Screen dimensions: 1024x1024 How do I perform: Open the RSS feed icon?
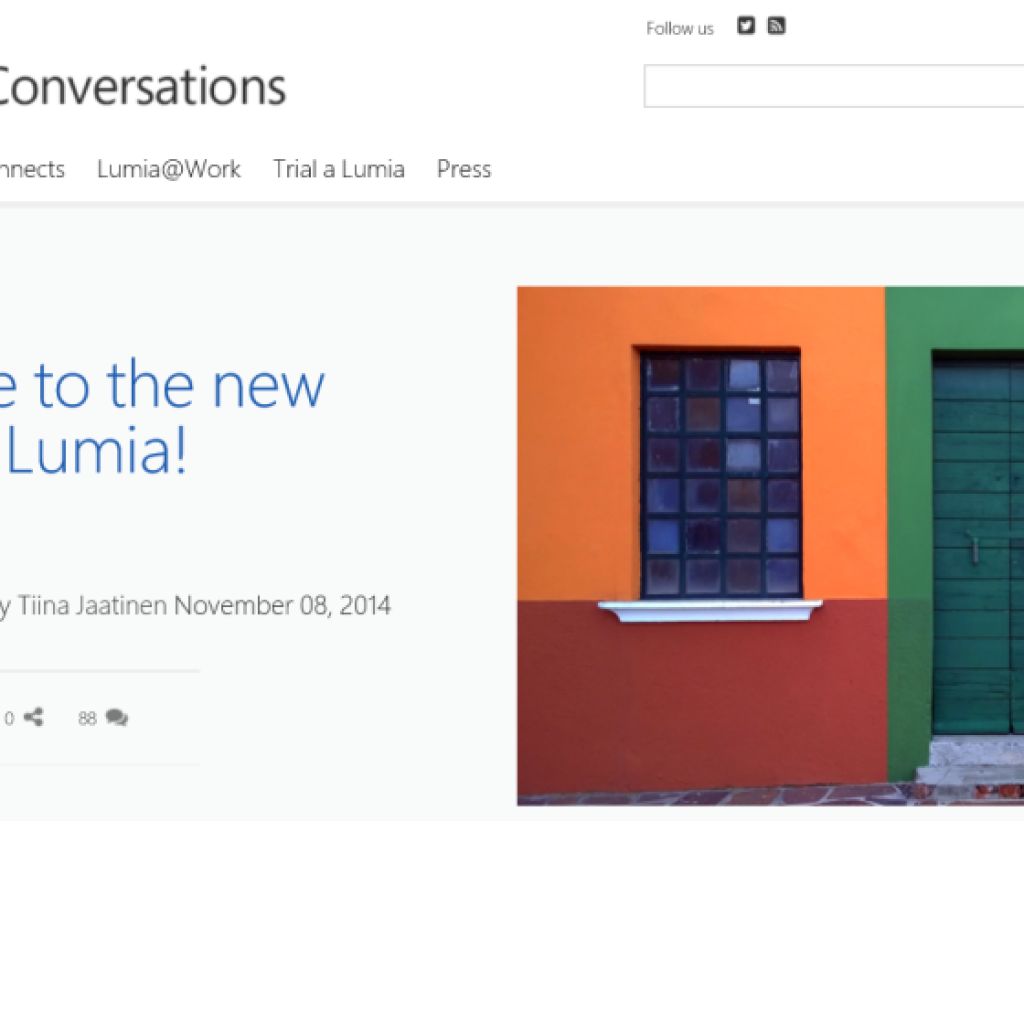click(776, 25)
